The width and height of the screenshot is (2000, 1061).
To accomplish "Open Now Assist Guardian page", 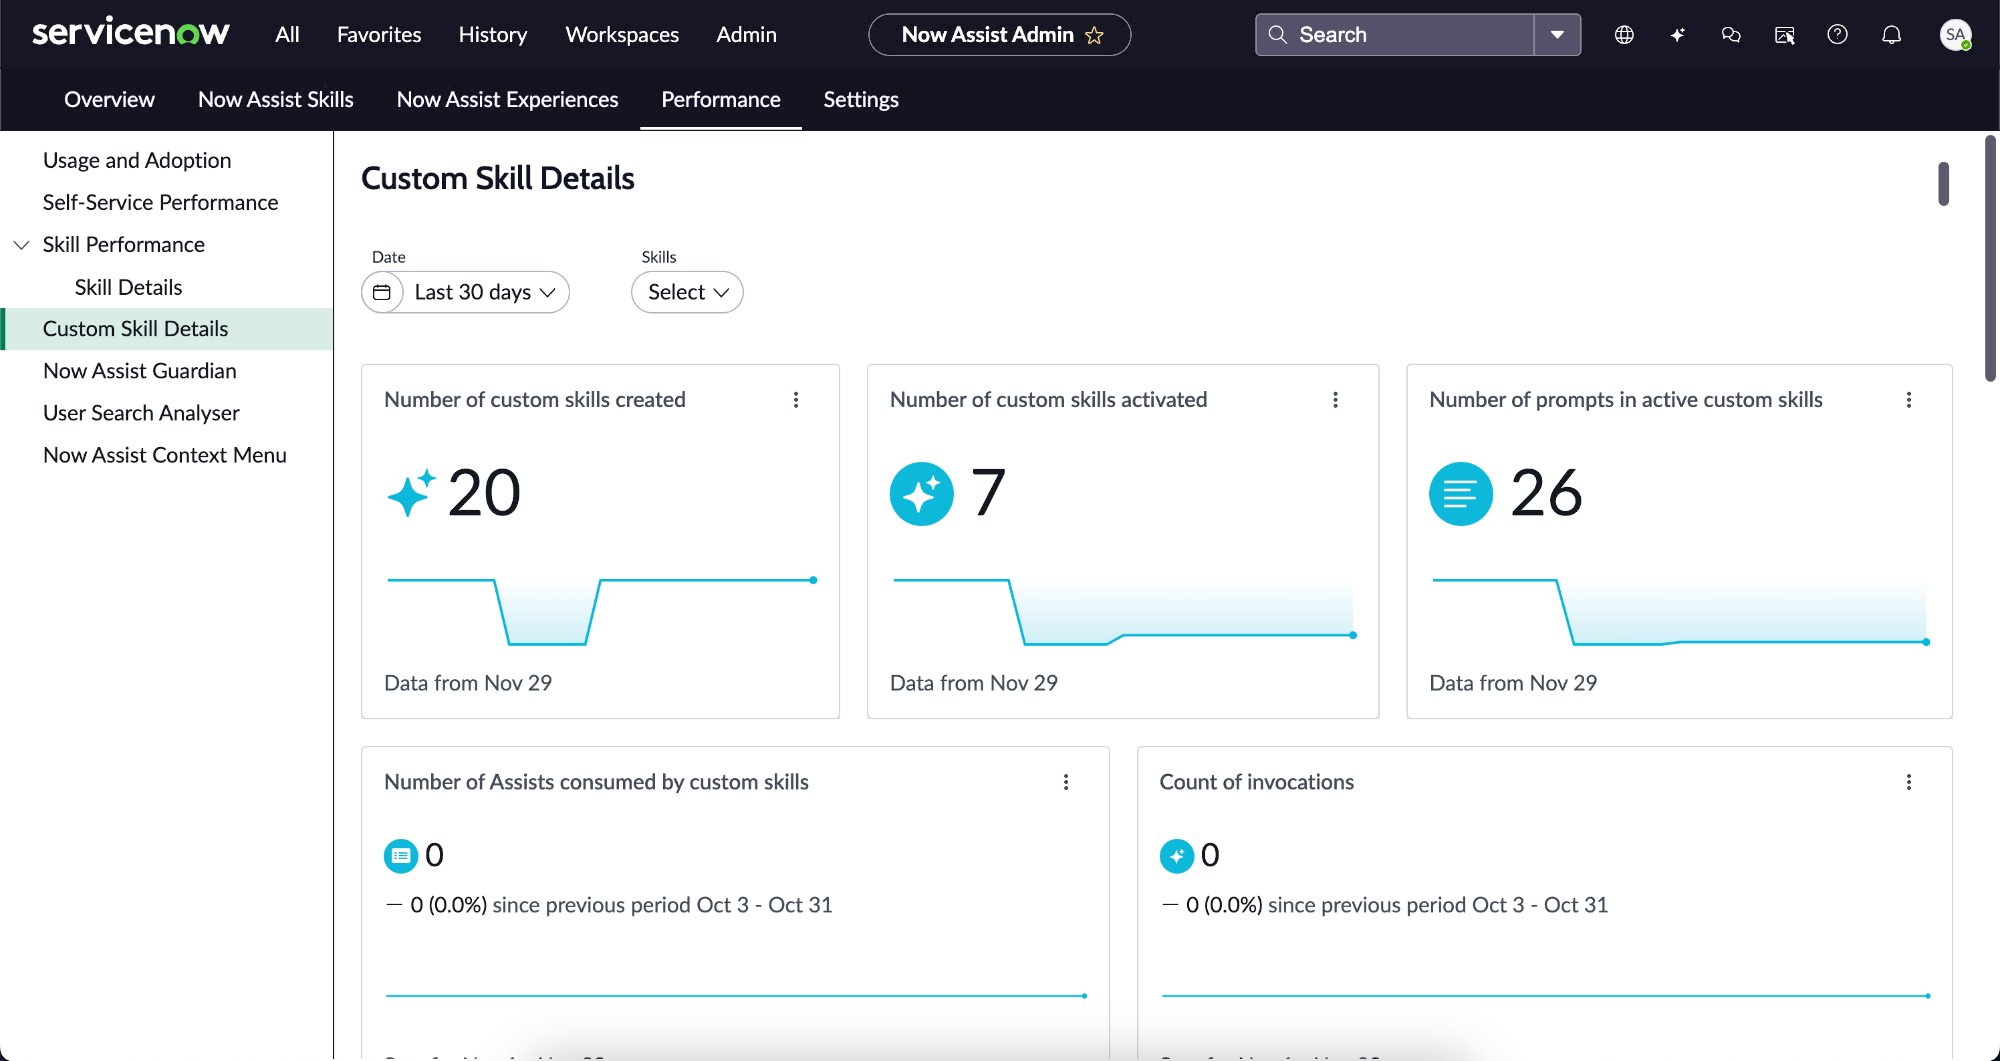I will [x=140, y=371].
